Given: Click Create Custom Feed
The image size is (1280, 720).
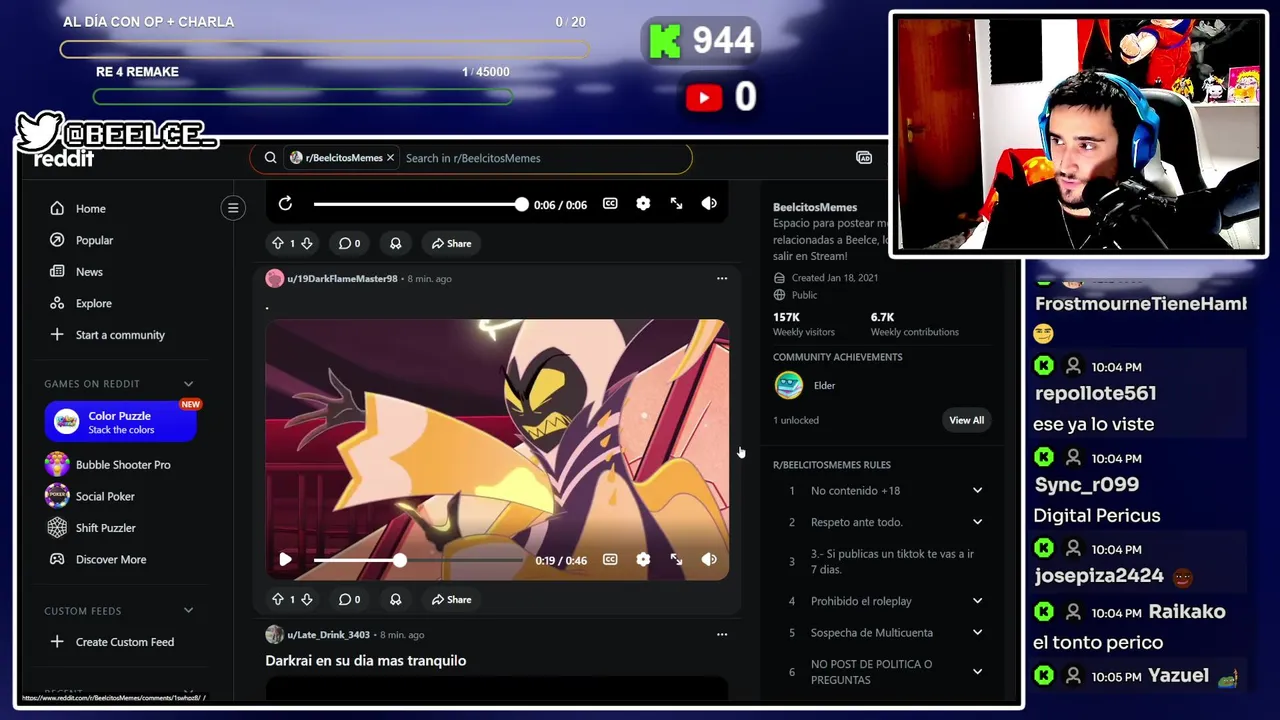Looking at the screenshot, I should 124,642.
